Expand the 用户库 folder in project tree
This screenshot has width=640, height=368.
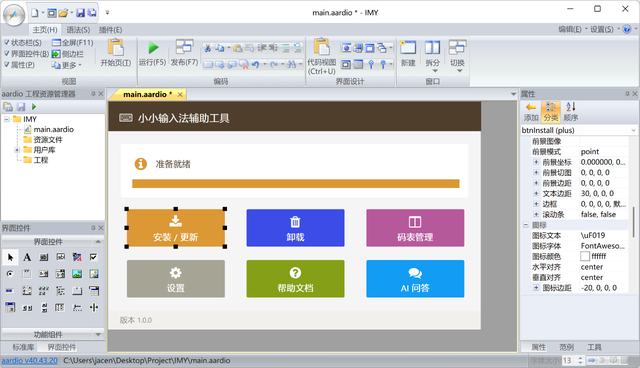(17, 150)
